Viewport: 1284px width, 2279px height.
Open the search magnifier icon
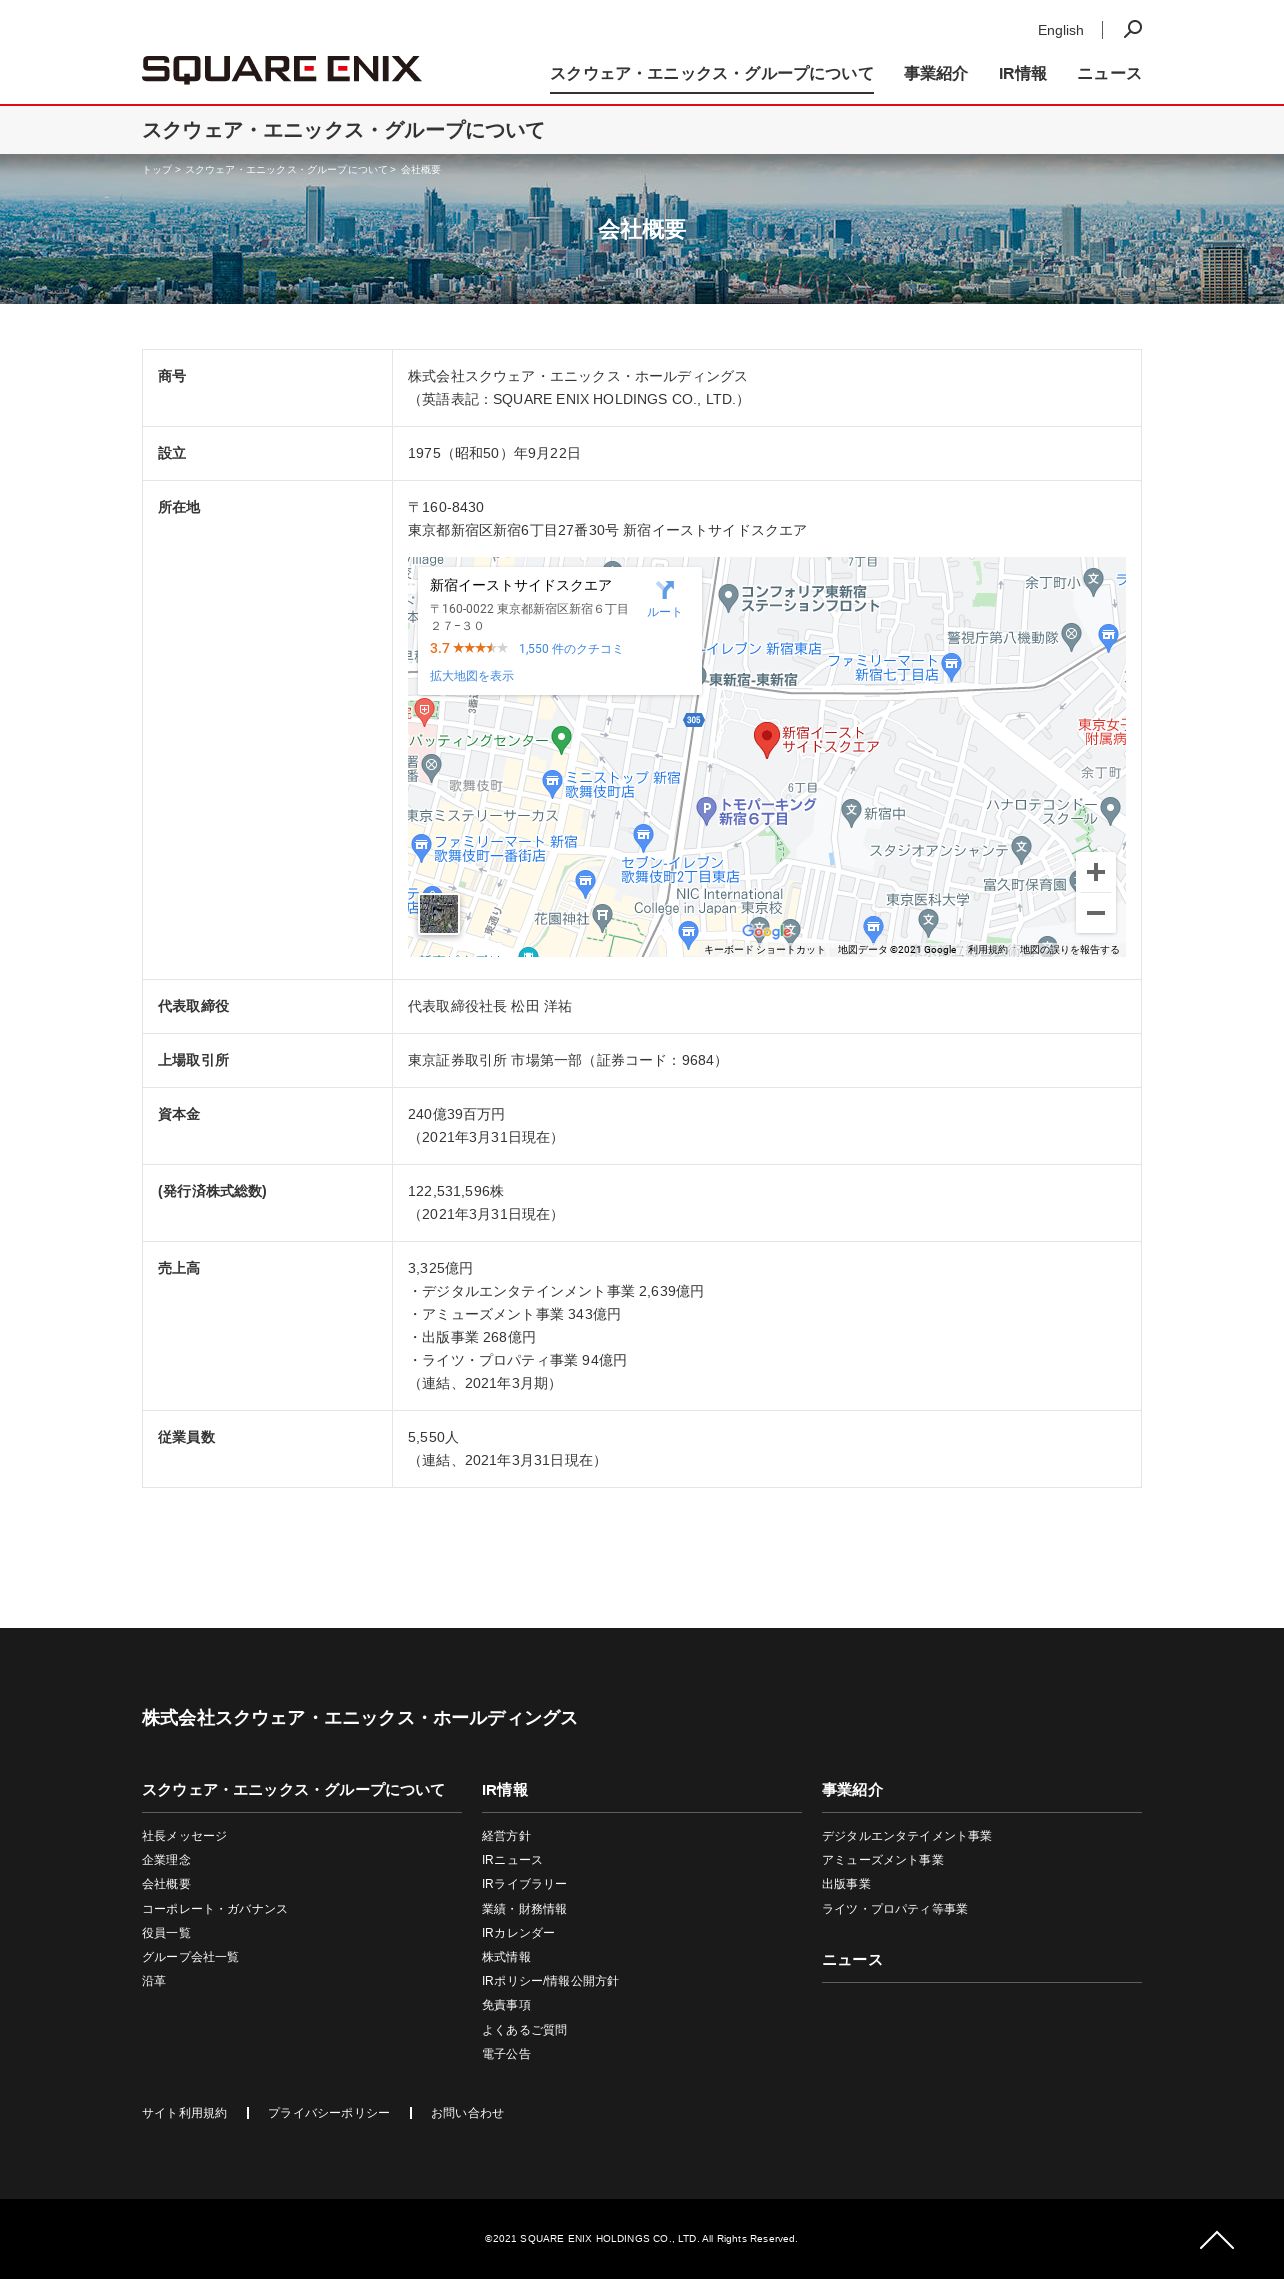pyautogui.click(x=1132, y=29)
